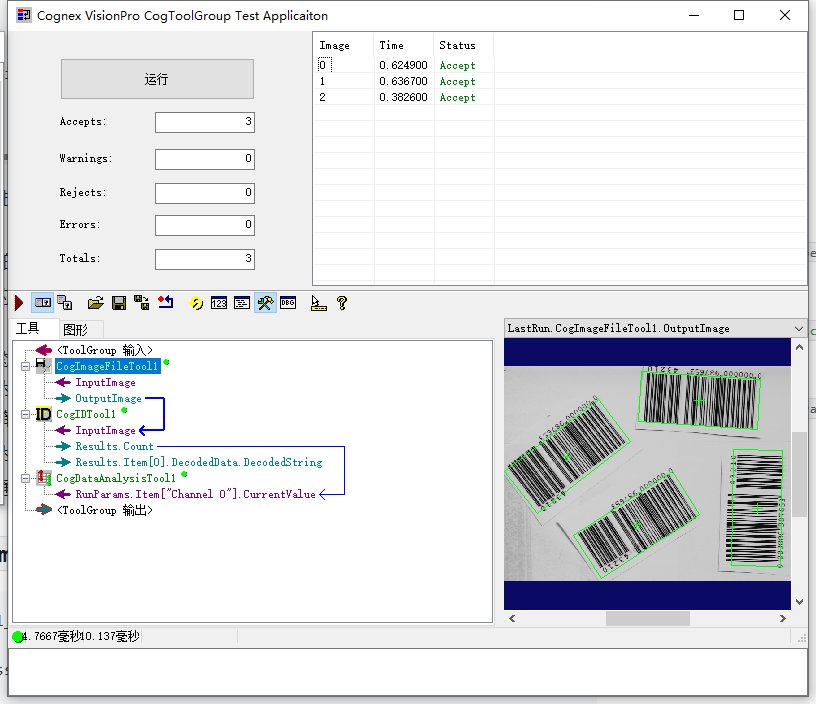Click the ToolGroup 输出 red arrow icon
This screenshot has width=816, height=704.
point(44,510)
